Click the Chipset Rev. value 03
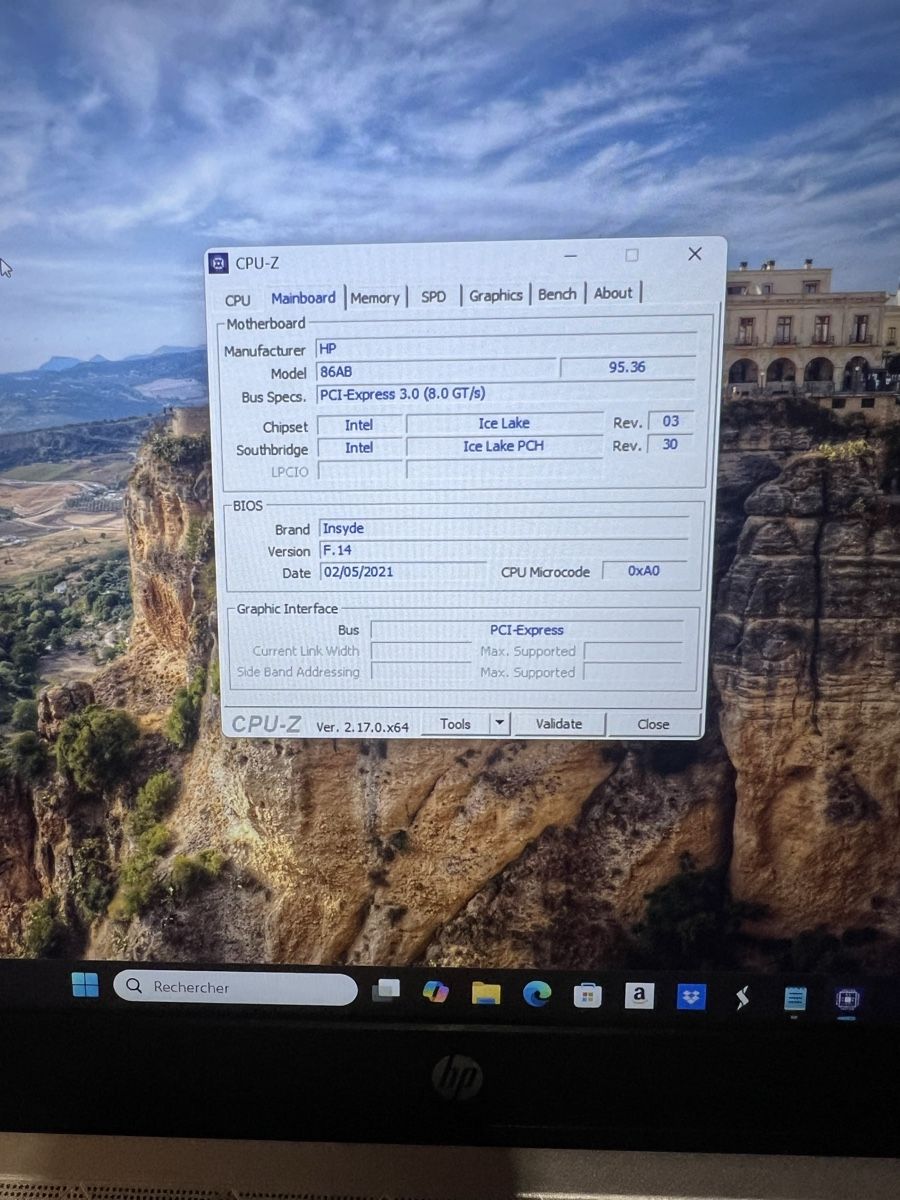Image resolution: width=900 pixels, height=1200 pixels. [x=671, y=421]
